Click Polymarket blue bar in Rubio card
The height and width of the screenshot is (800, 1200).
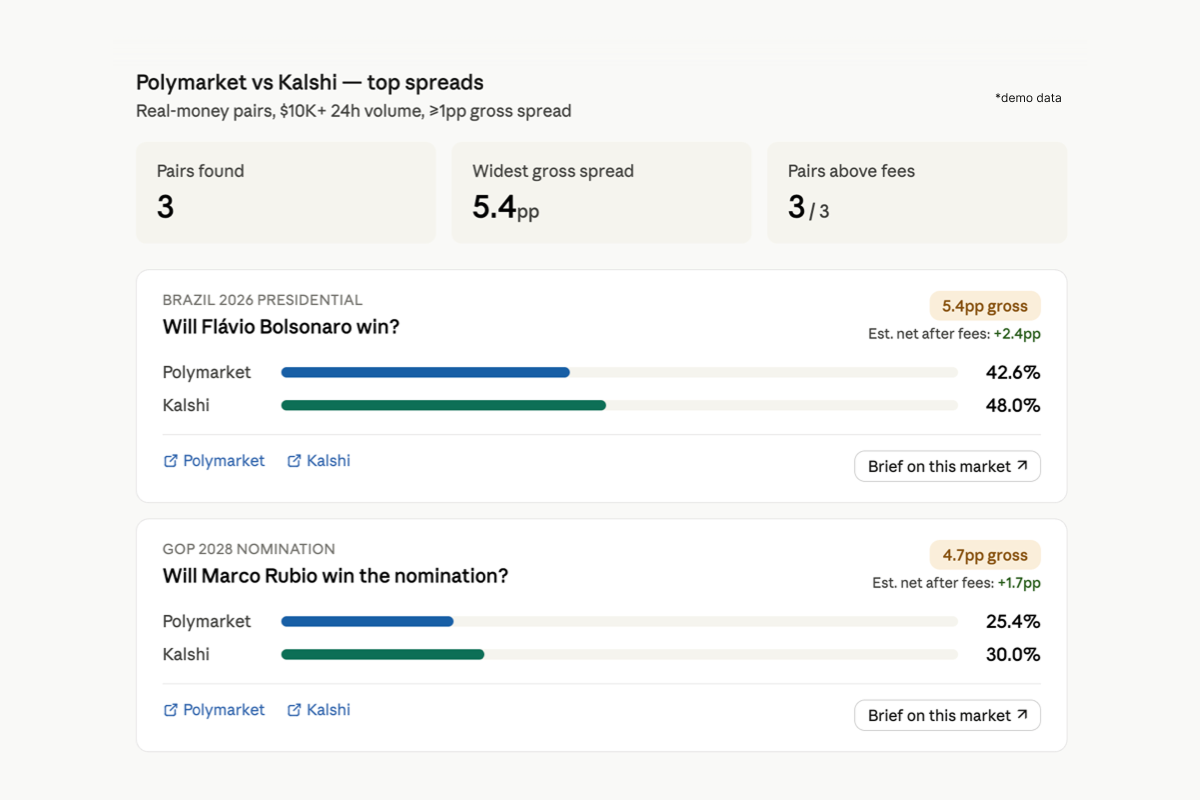(x=367, y=621)
